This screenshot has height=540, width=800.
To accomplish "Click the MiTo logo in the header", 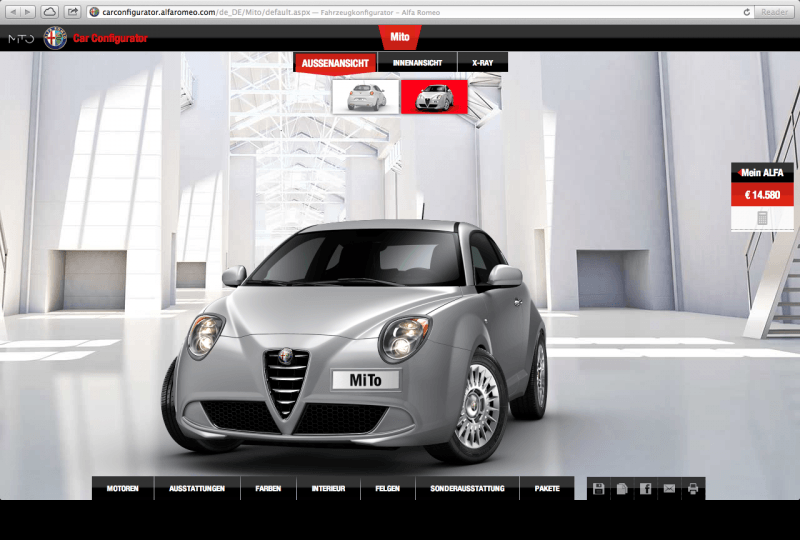I will pos(21,38).
